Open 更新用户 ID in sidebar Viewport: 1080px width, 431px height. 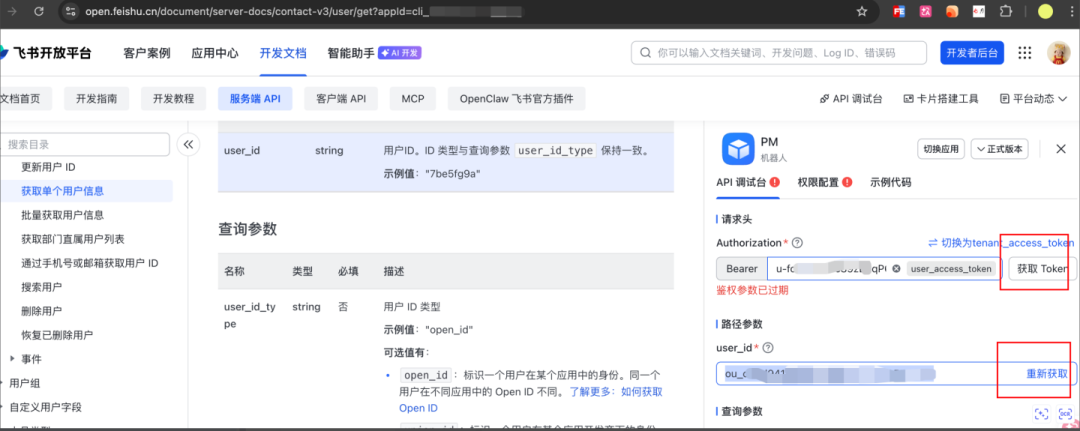click(x=48, y=167)
